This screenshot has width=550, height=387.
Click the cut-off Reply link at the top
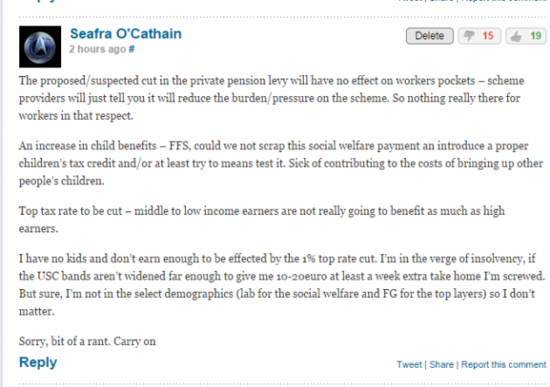pyautogui.click(x=40, y=1)
